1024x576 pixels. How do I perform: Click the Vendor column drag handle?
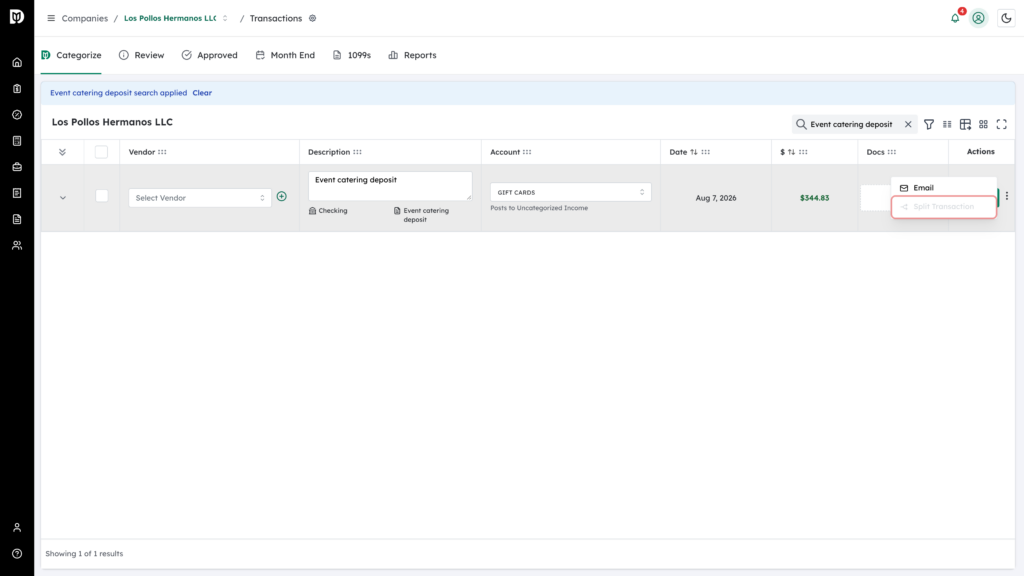coord(162,152)
